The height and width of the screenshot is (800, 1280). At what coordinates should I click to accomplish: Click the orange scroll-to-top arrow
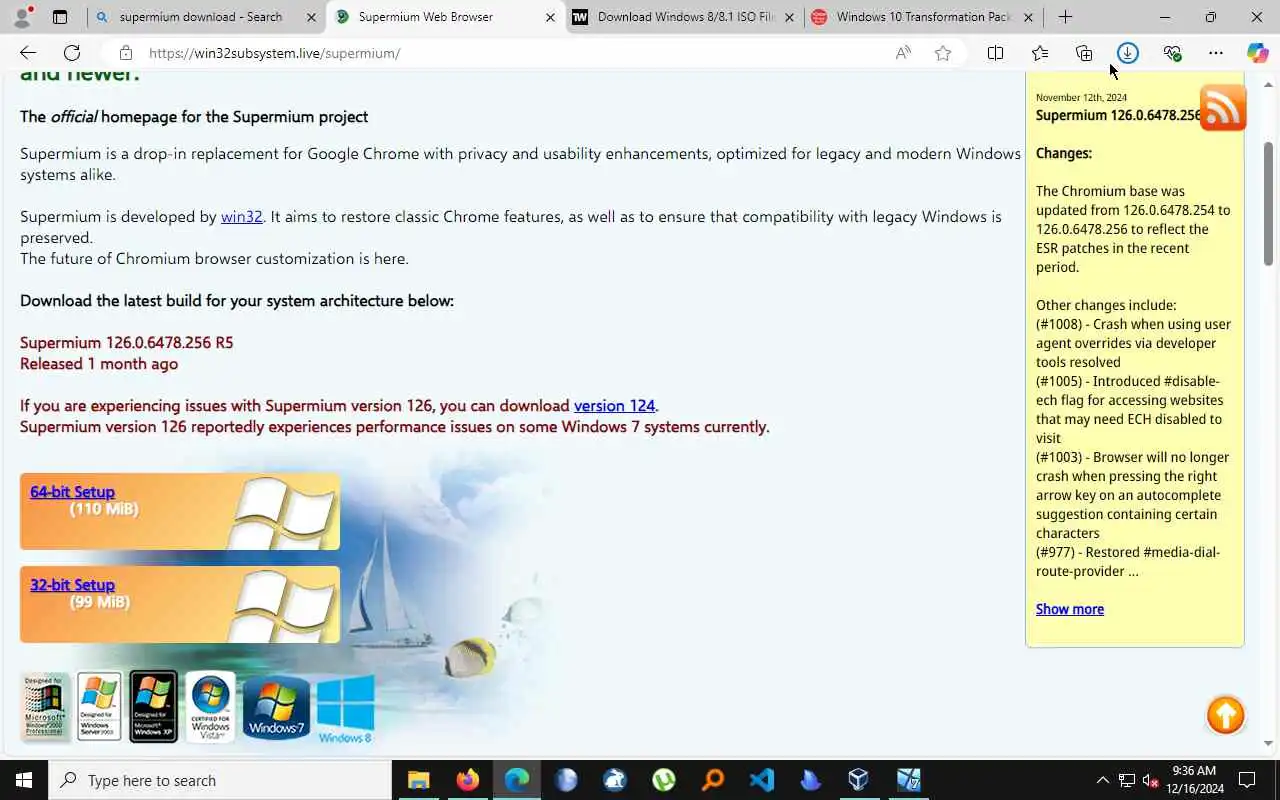tap(1225, 715)
